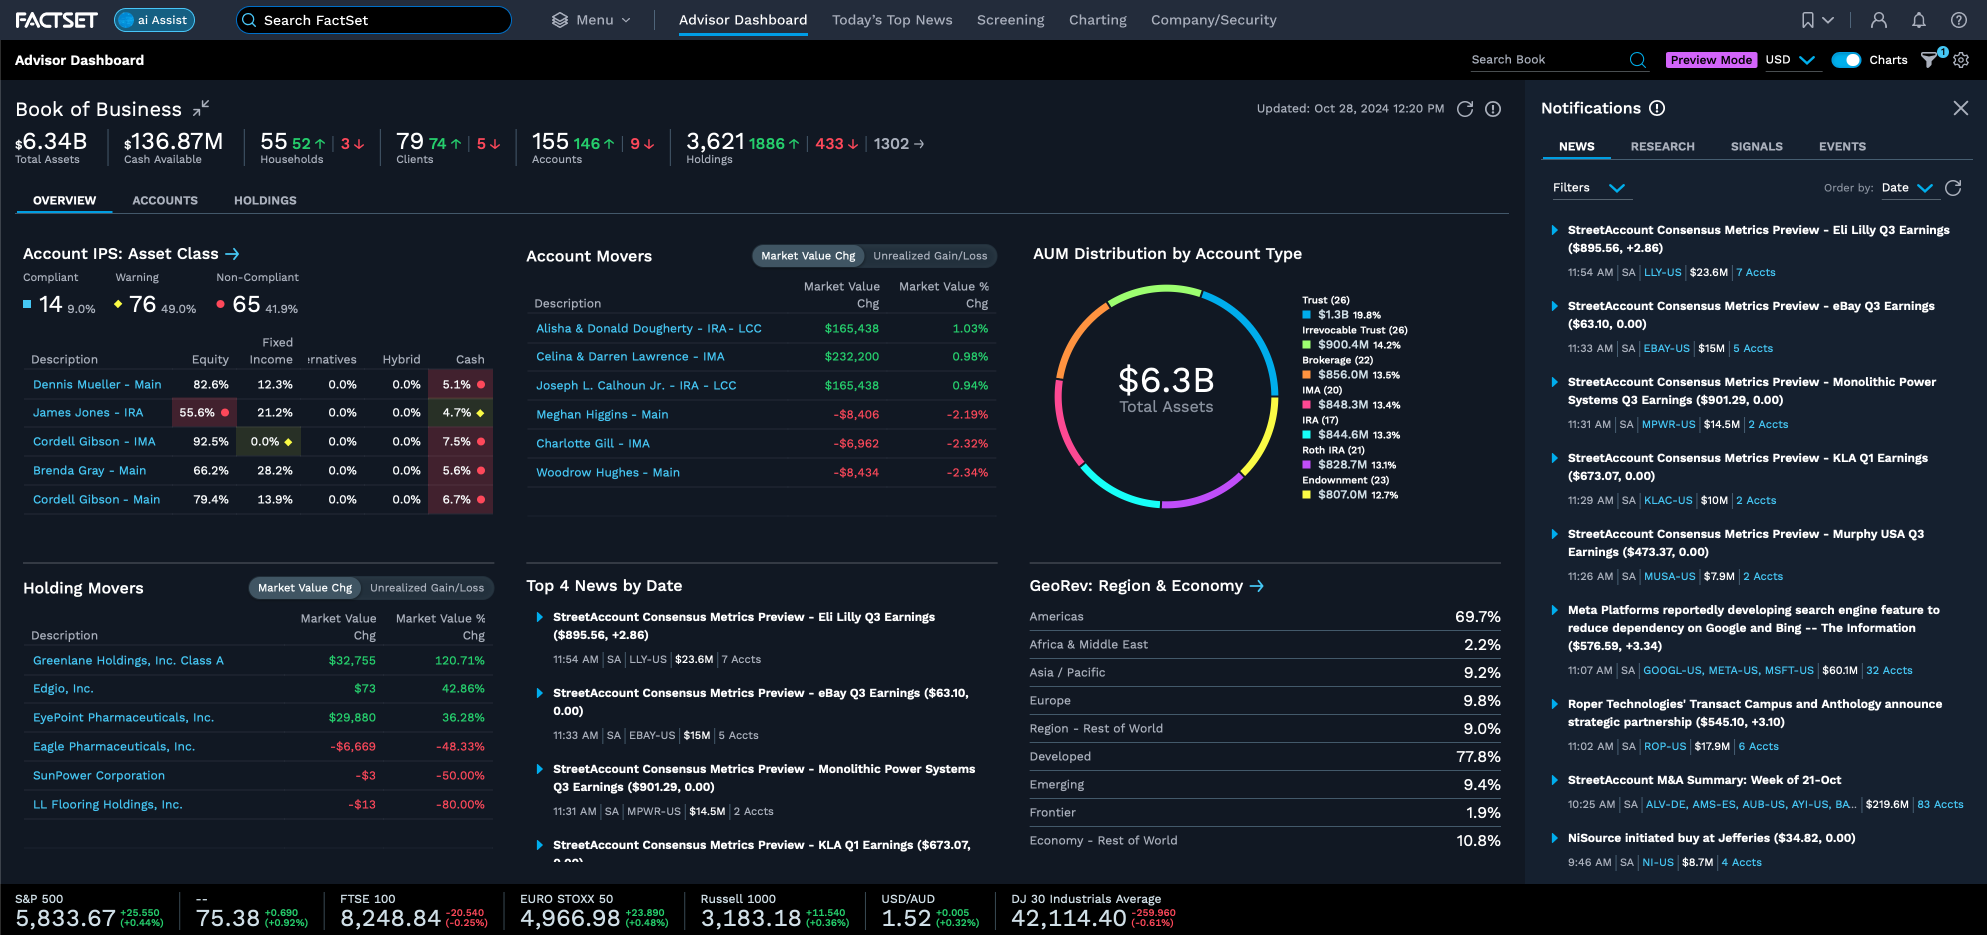Click the Menu layers icon
The image size is (1987, 935).
click(x=560, y=20)
